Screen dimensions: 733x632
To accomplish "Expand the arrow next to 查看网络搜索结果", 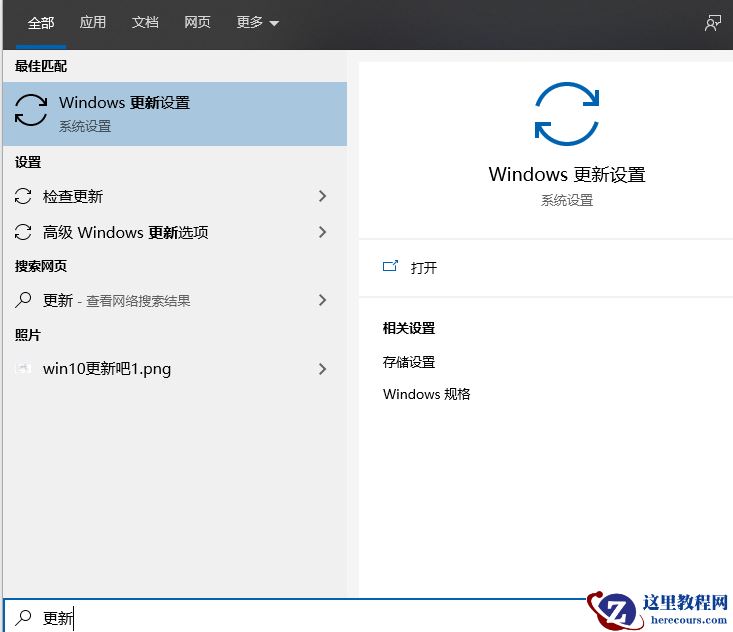I will click(322, 300).
